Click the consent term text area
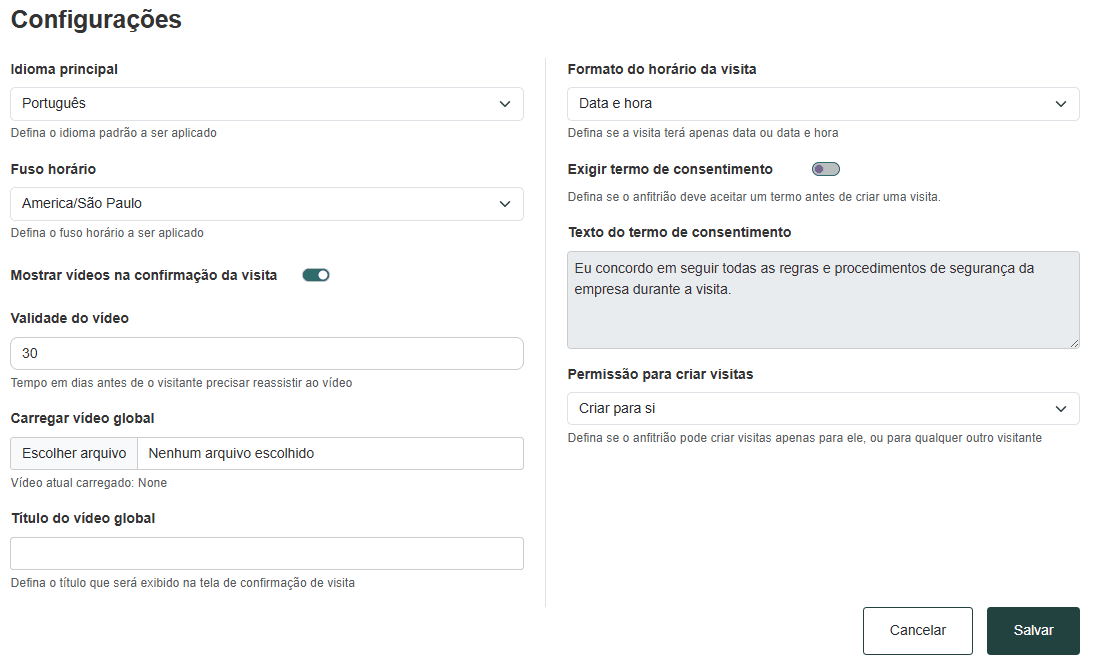This screenshot has width=1105, height=669. (x=823, y=300)
